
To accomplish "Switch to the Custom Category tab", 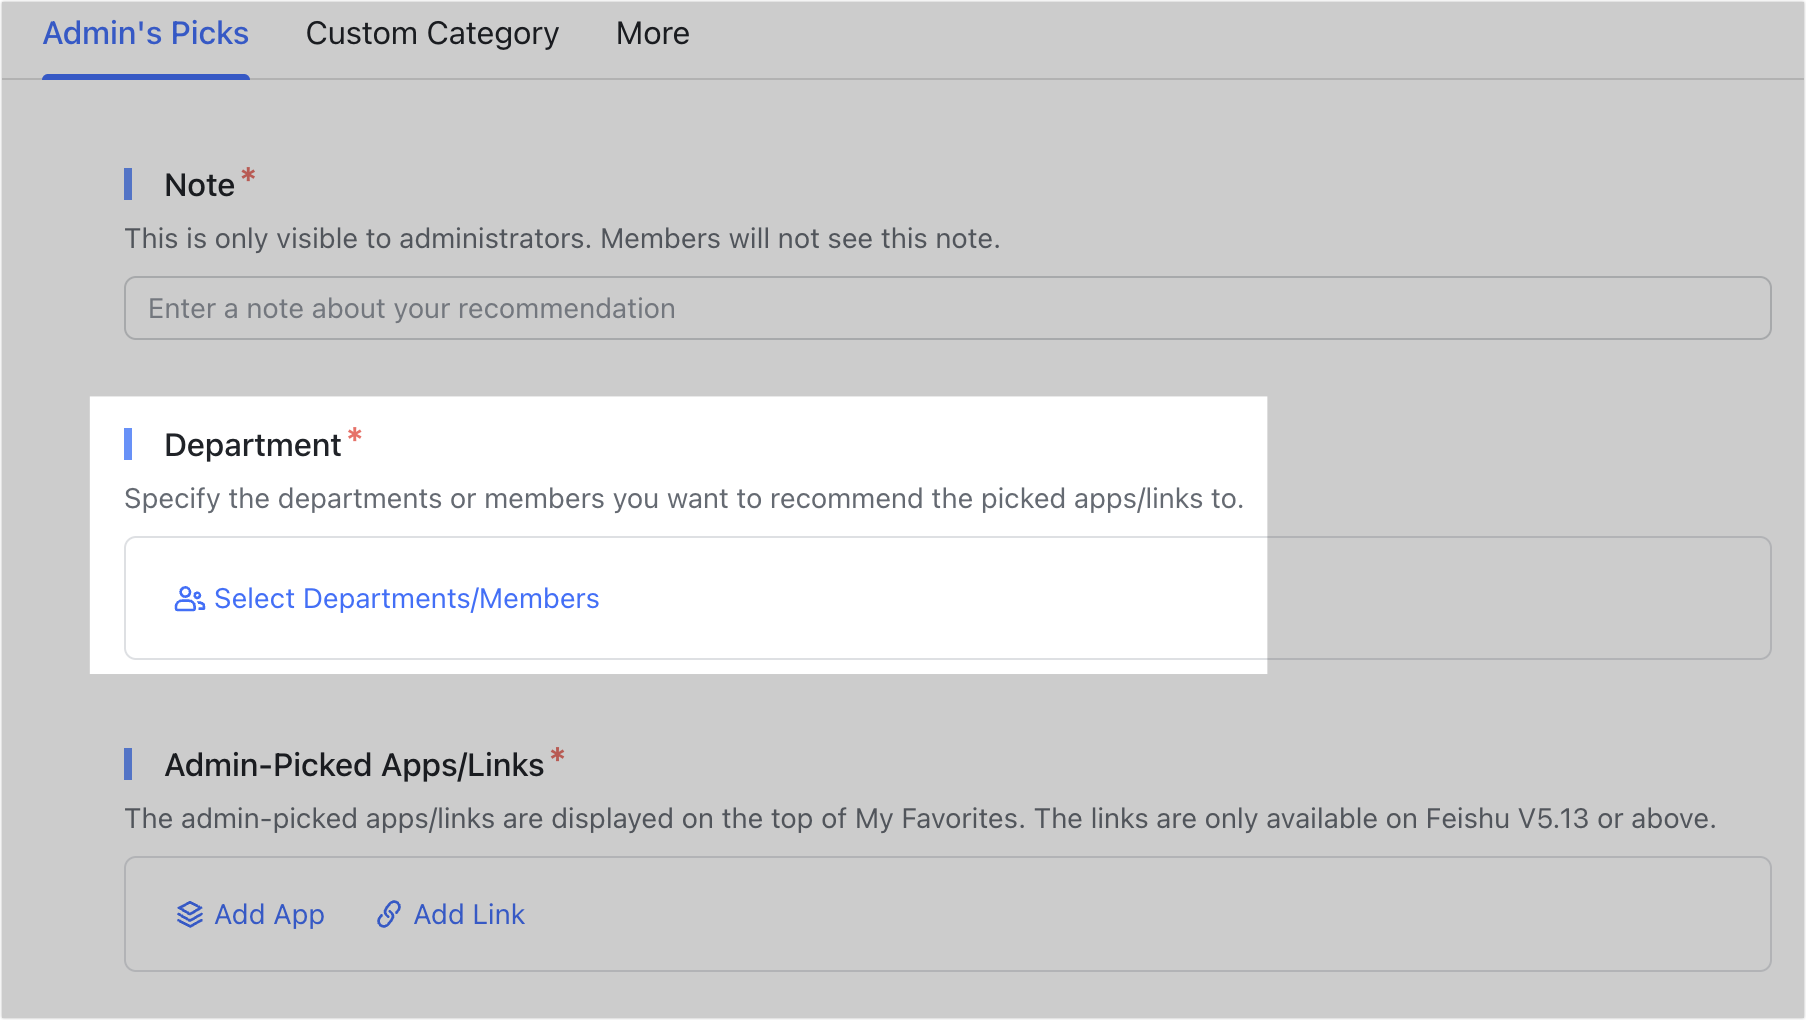I will [432, 34].
